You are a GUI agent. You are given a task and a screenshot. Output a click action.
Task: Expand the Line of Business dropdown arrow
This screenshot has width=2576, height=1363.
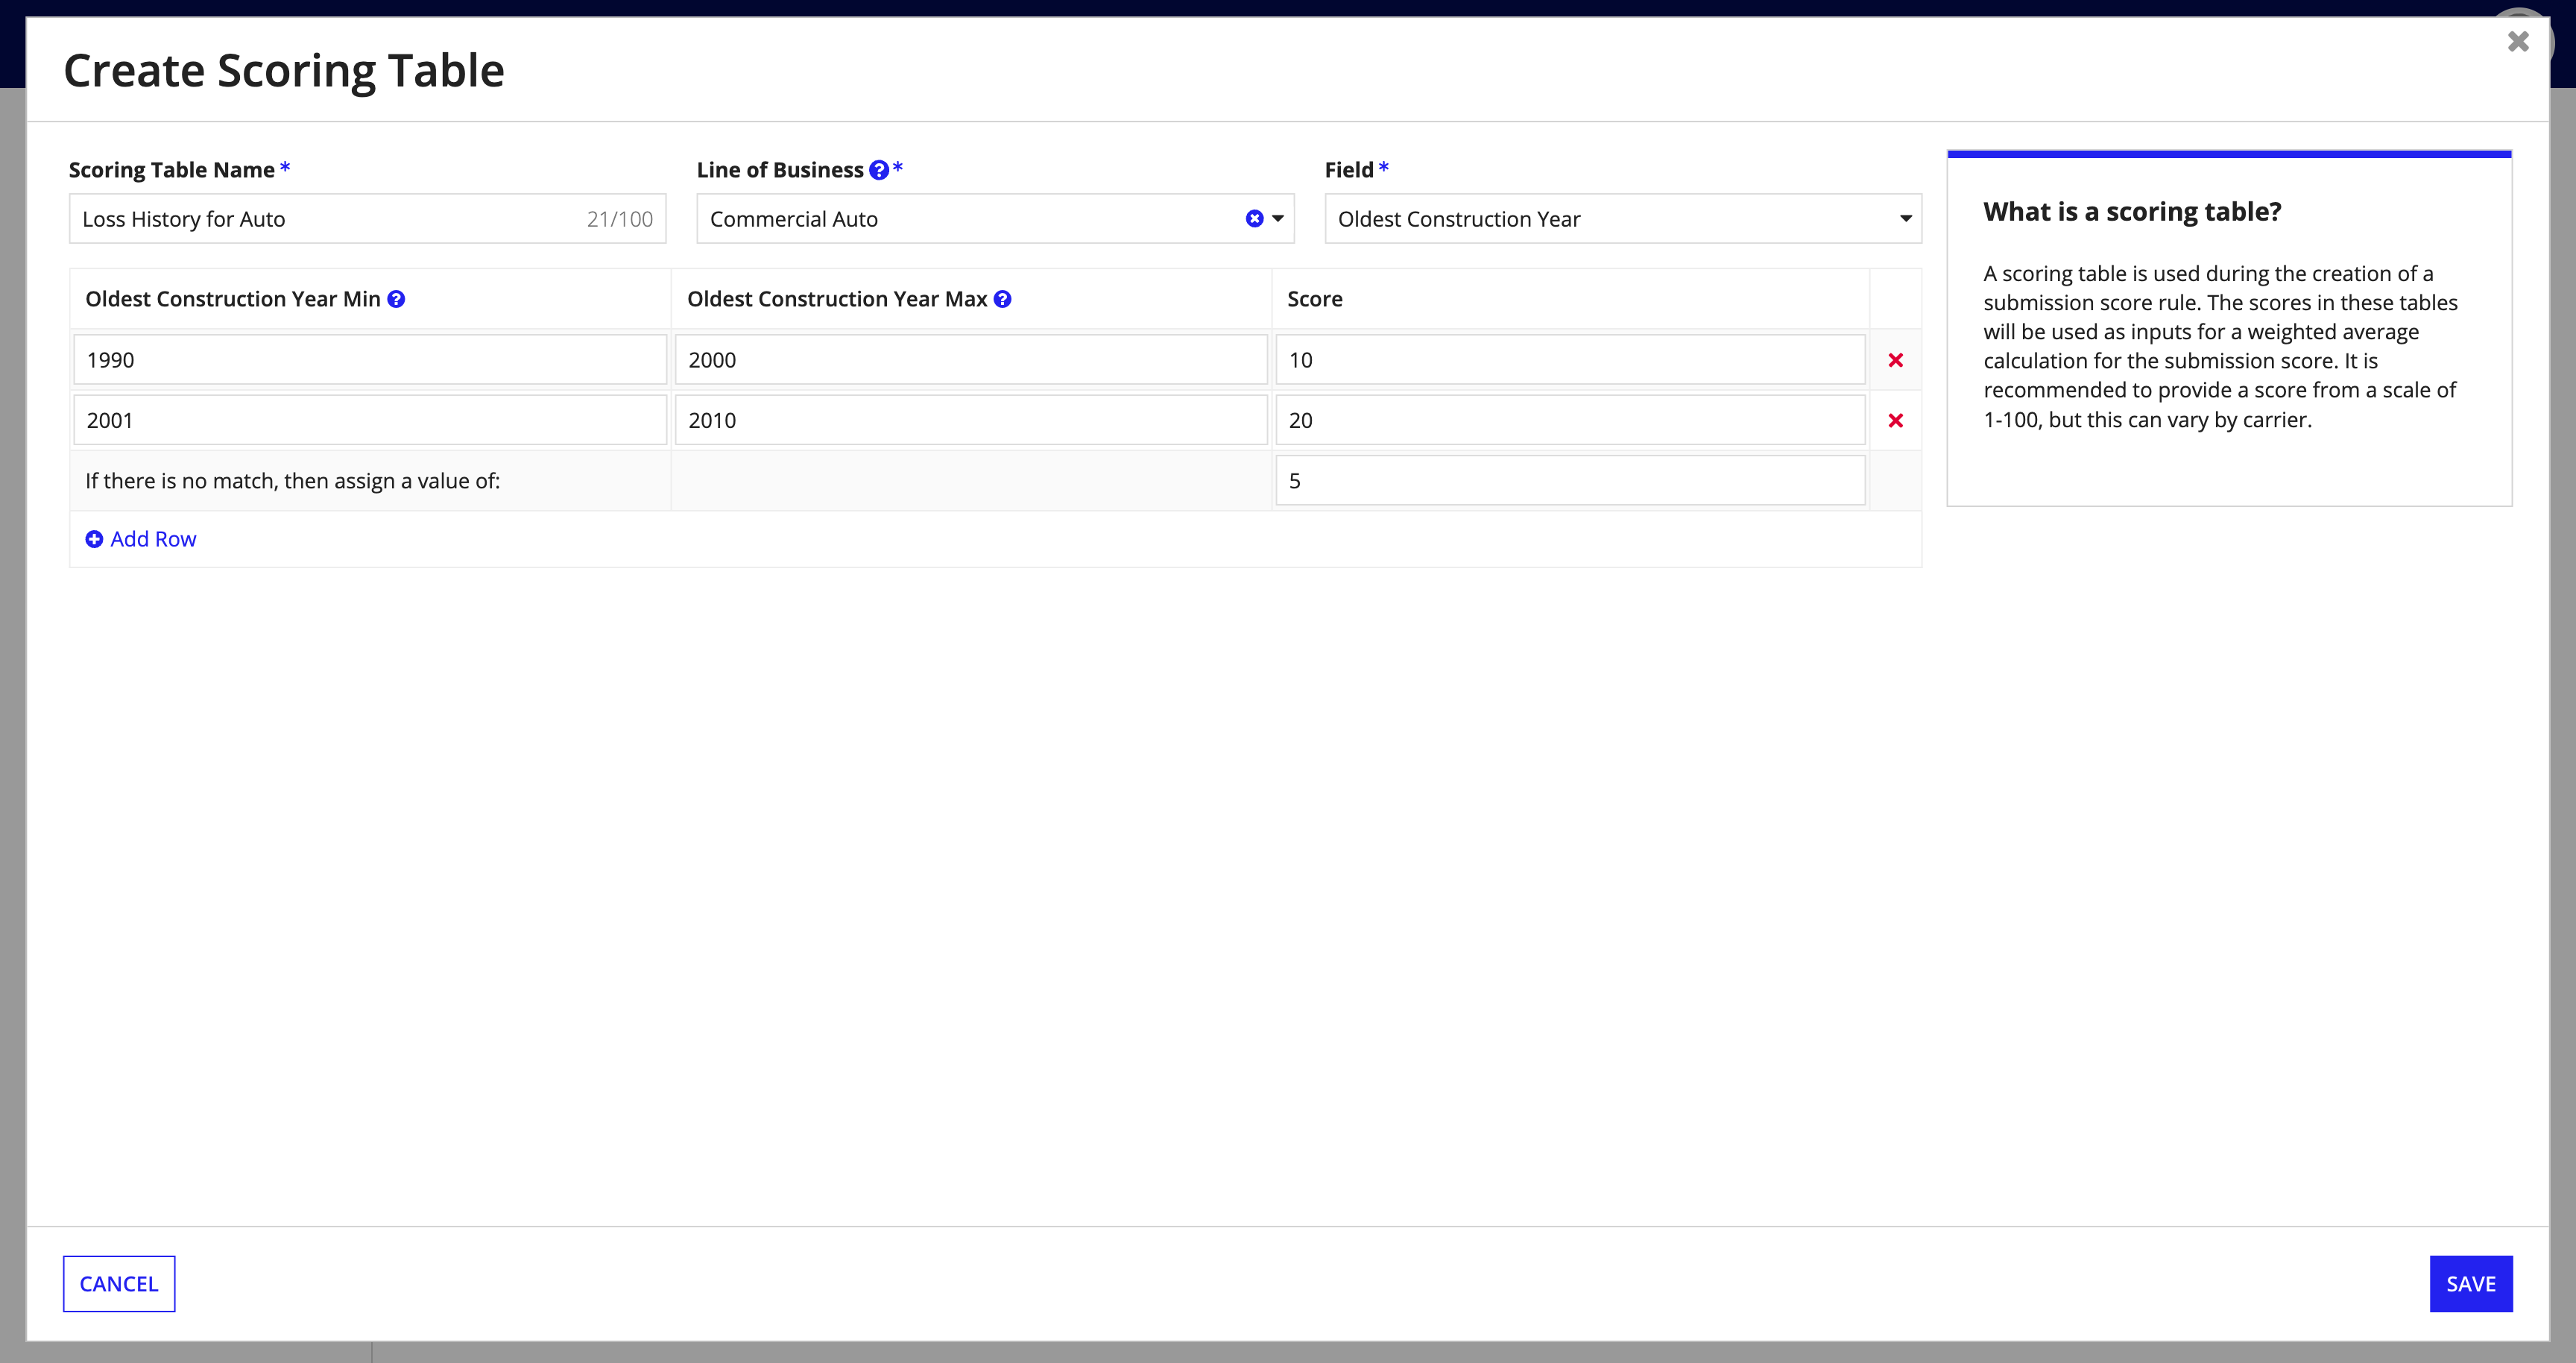pos(1278,219)
